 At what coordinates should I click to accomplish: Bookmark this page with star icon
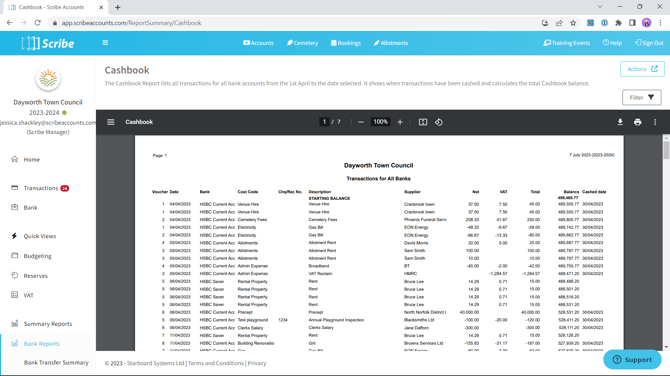(573, 23)
